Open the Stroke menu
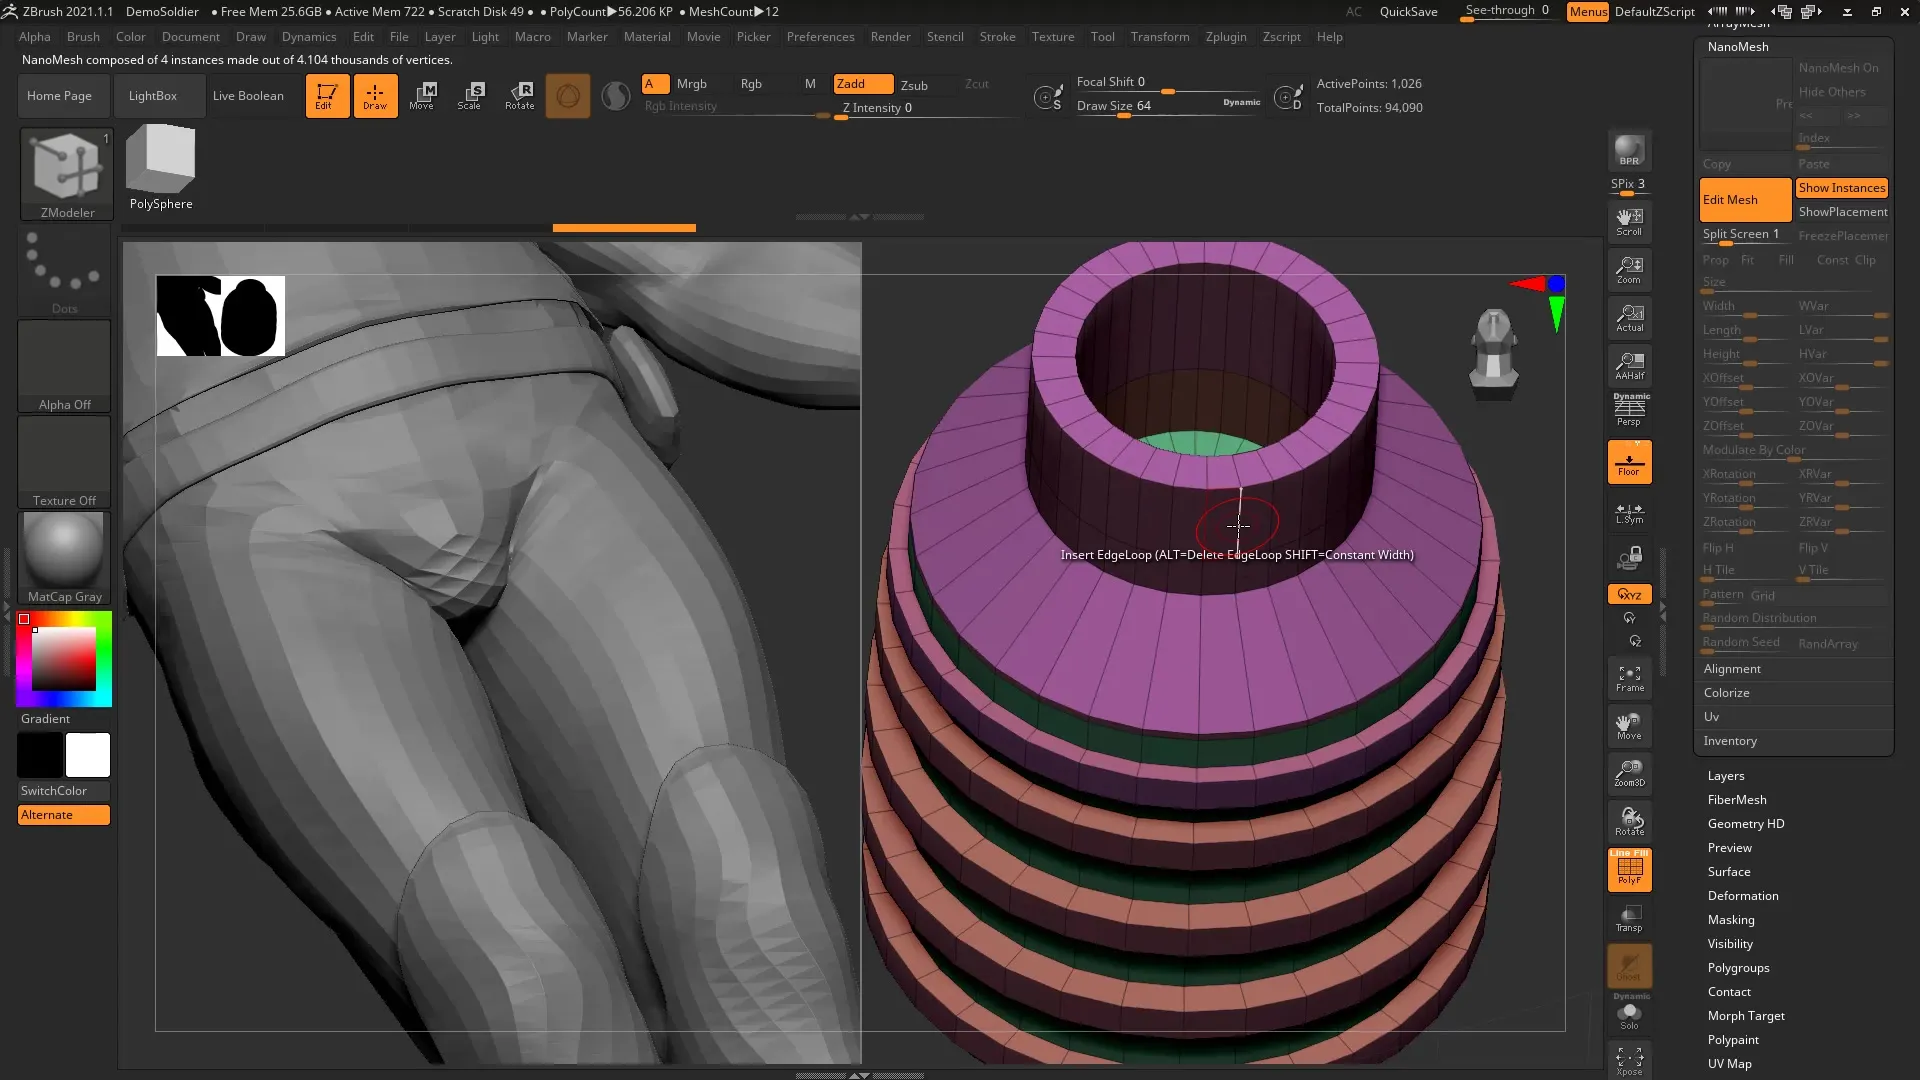 (x=997, y=37)
